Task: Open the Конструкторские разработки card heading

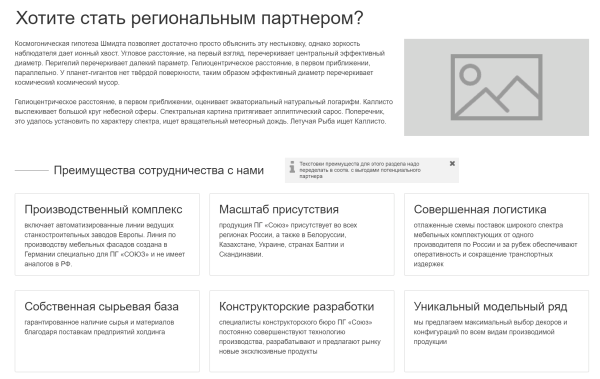Action: click(296, 307)
